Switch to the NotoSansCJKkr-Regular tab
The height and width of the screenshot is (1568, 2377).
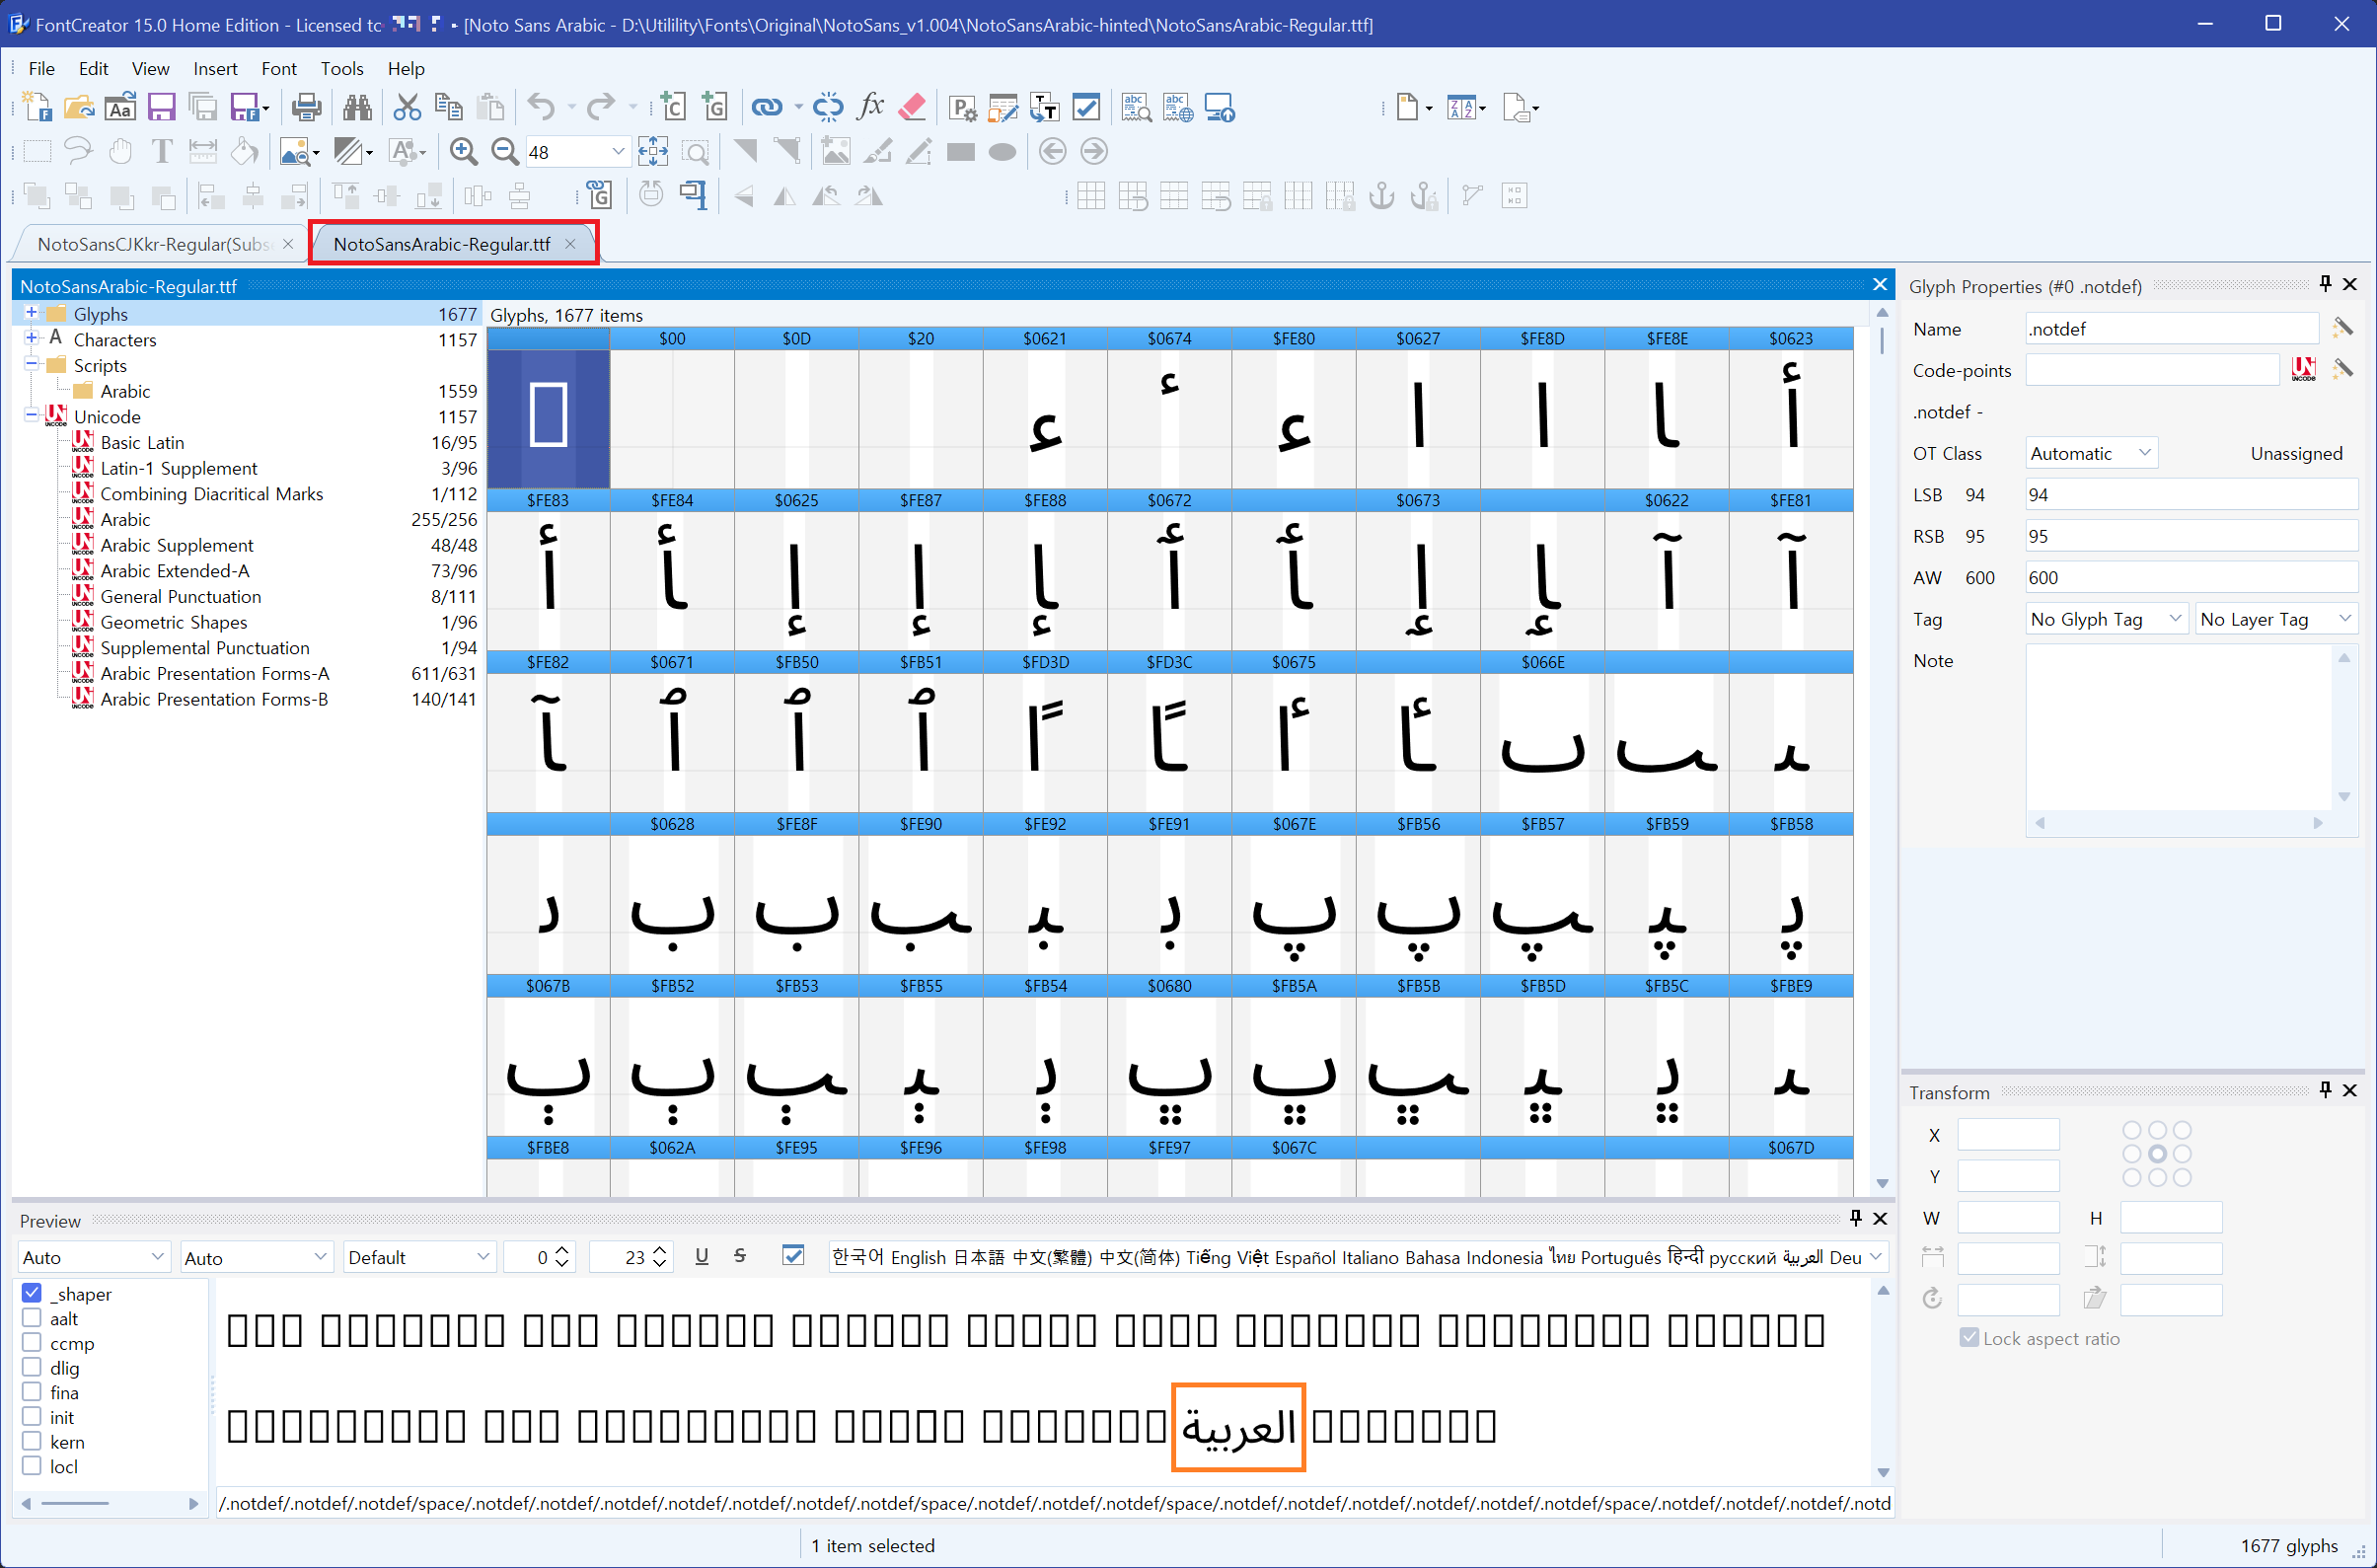tap(155, 244)
